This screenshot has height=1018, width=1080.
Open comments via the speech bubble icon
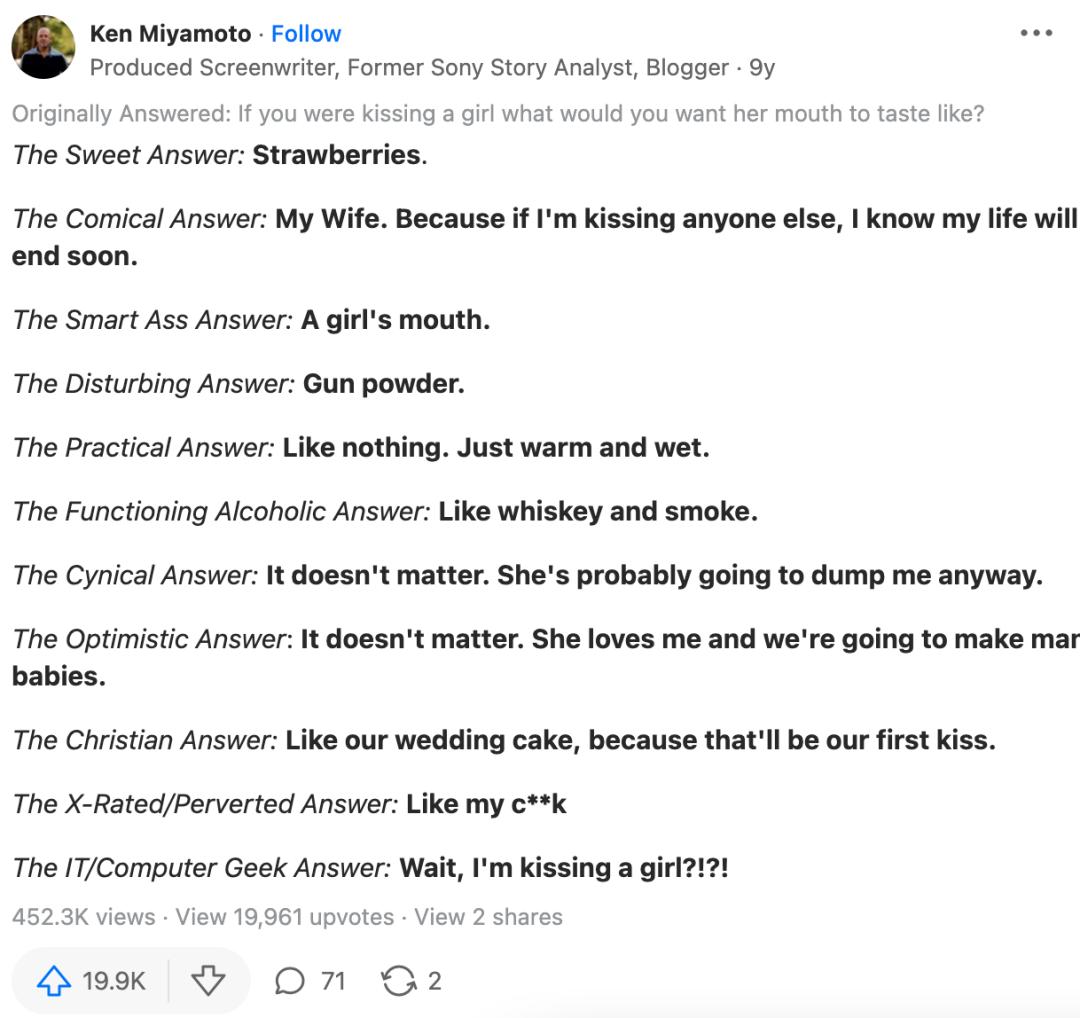[x=289, y=982]
